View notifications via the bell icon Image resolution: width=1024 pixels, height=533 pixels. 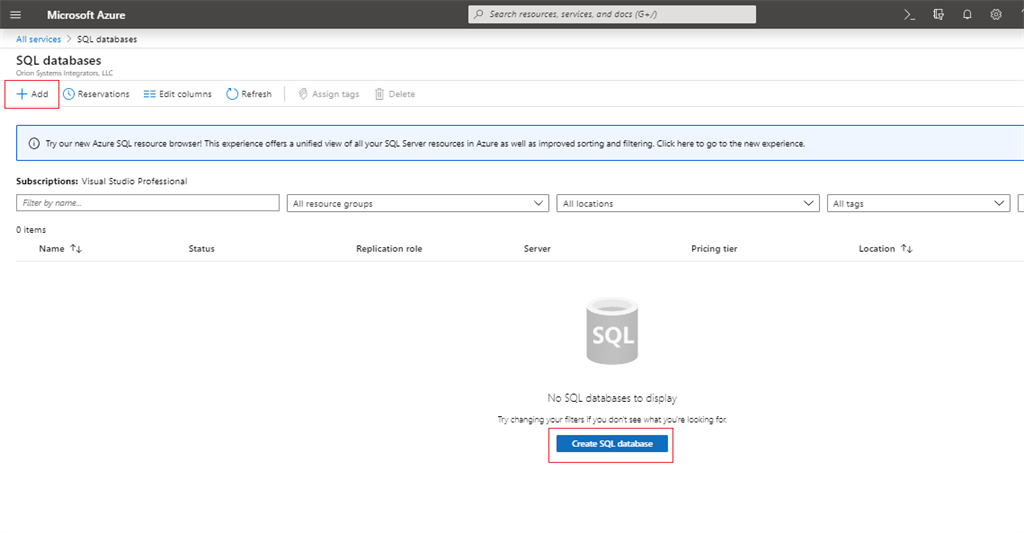pyautogui.click(x=967, y=15)
